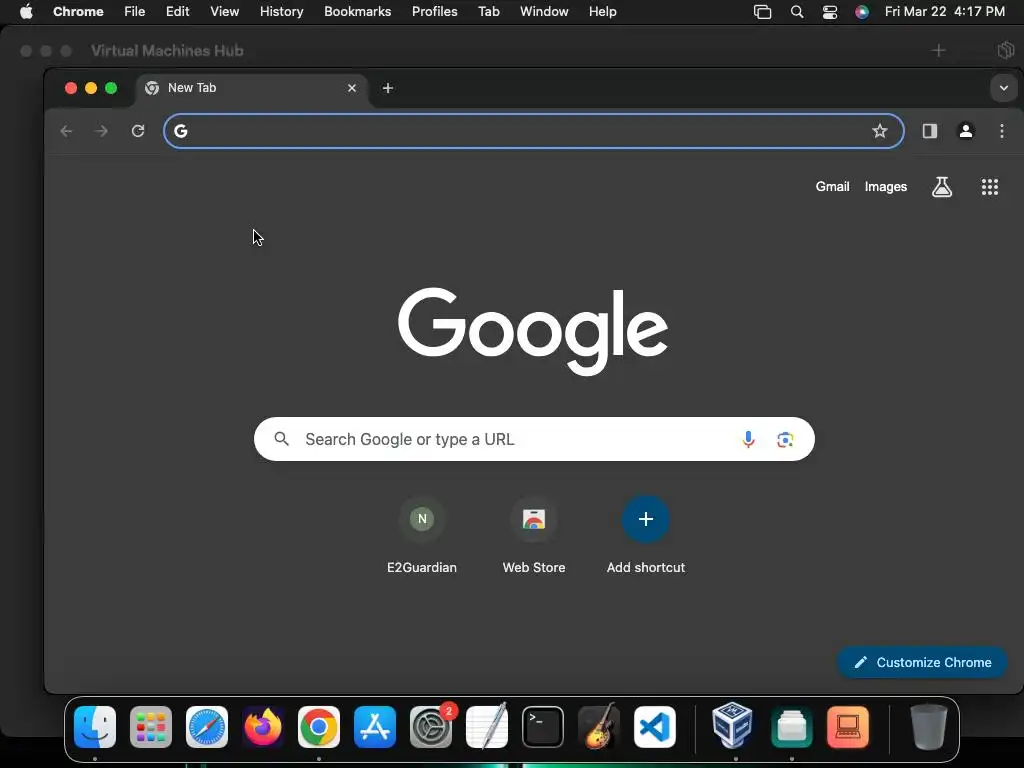Open Launchpad from the Dock
The image size is (1024, 768).
[x=151, y=727]
